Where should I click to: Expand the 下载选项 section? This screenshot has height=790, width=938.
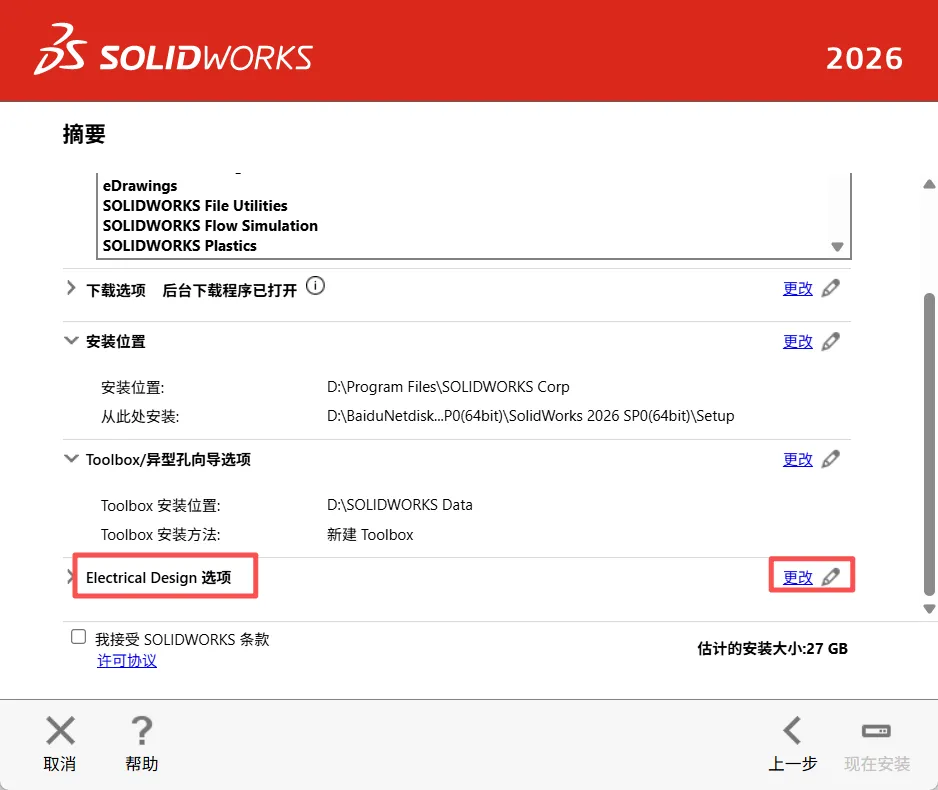[x=71, y=288]
